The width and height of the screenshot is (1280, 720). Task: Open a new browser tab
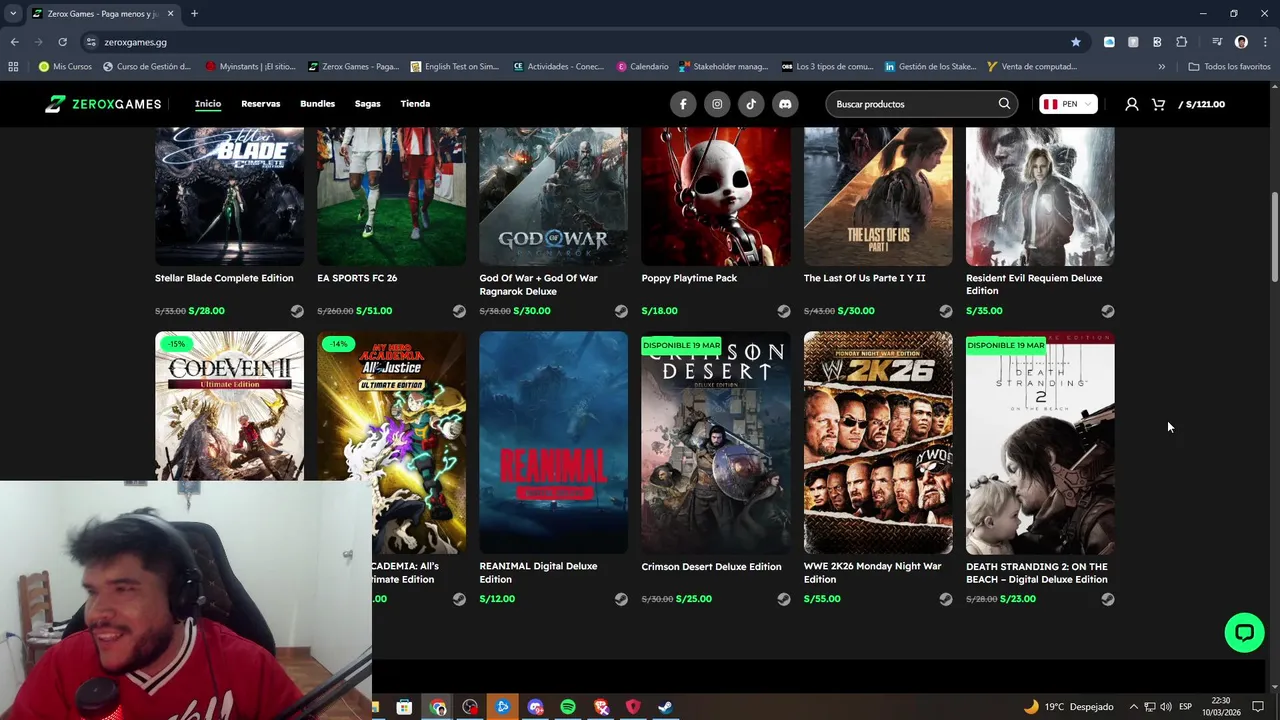pyautogui.click(x=194, y=14)
